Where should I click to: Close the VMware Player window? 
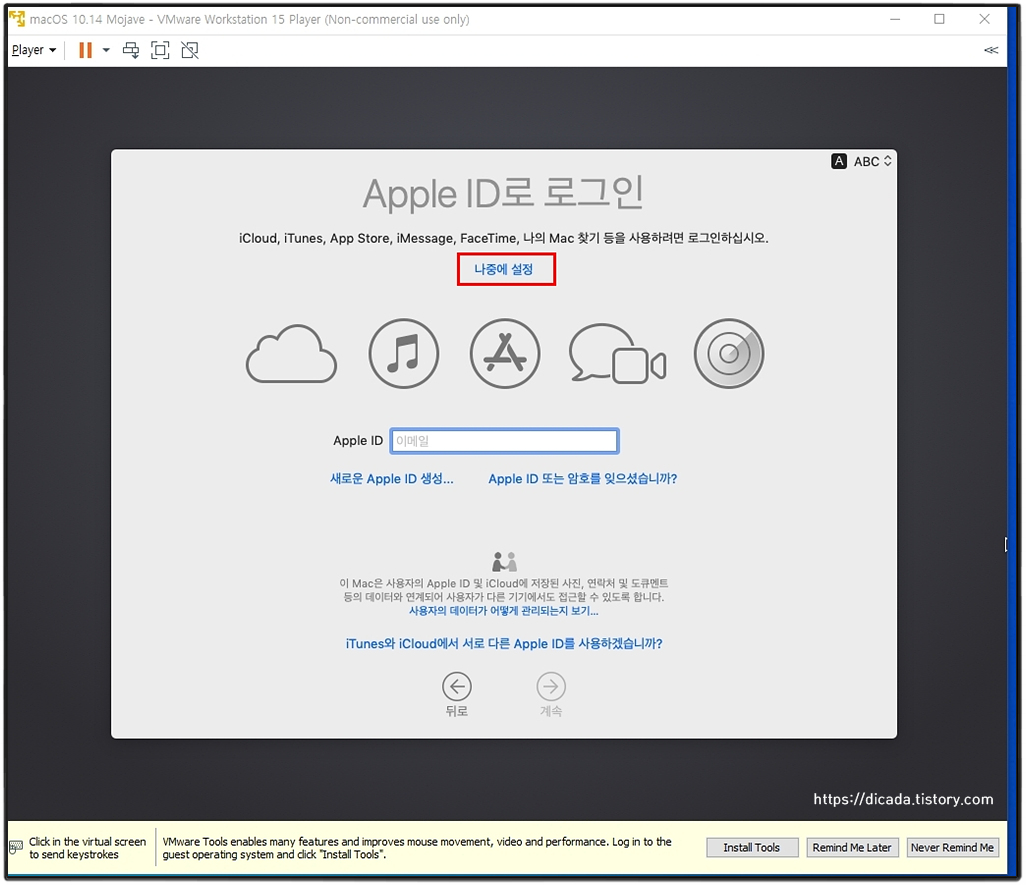click(x=984, y=20)
